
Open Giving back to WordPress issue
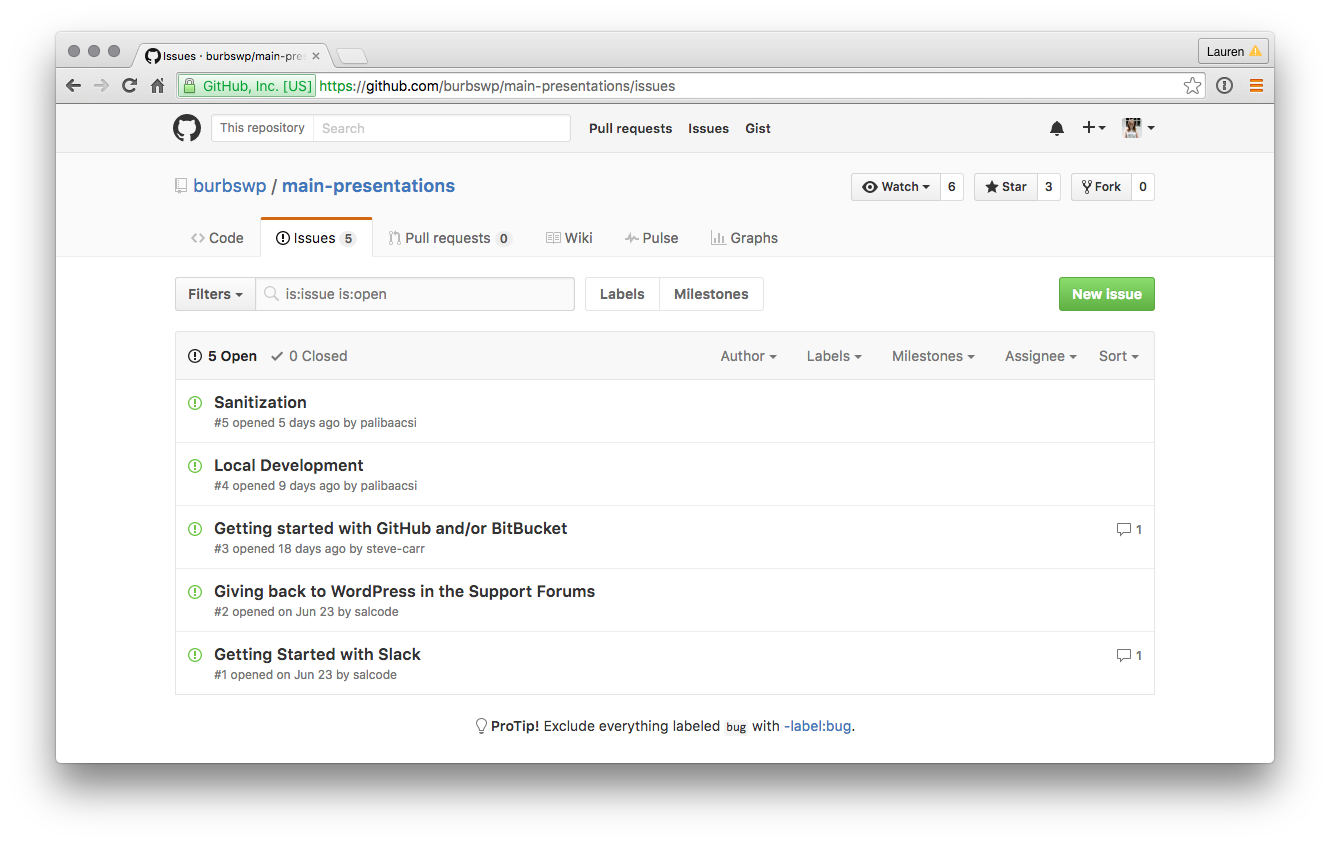(404, 591)
